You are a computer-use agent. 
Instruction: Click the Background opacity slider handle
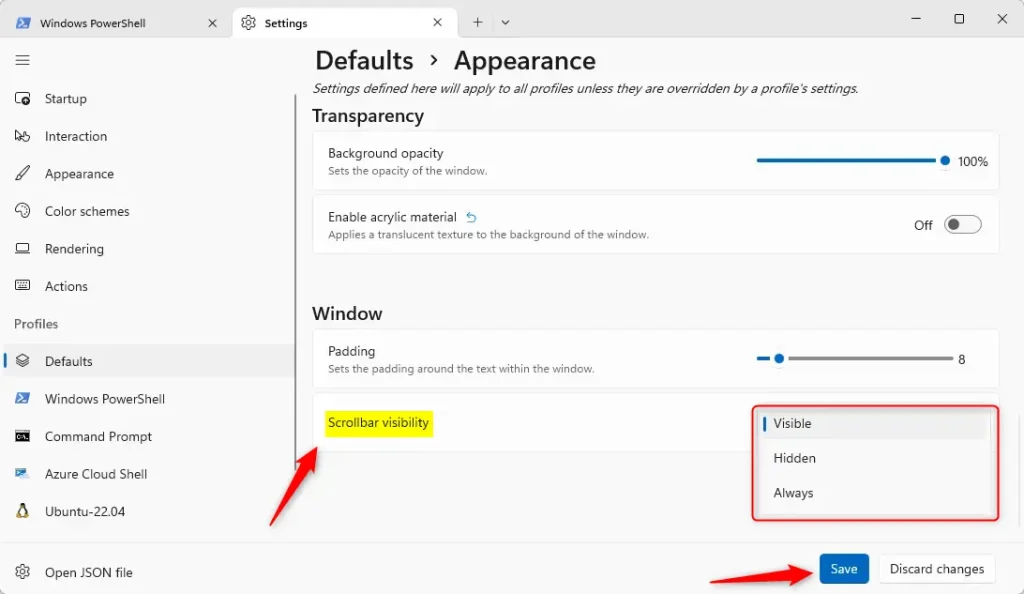pos(945,161)
